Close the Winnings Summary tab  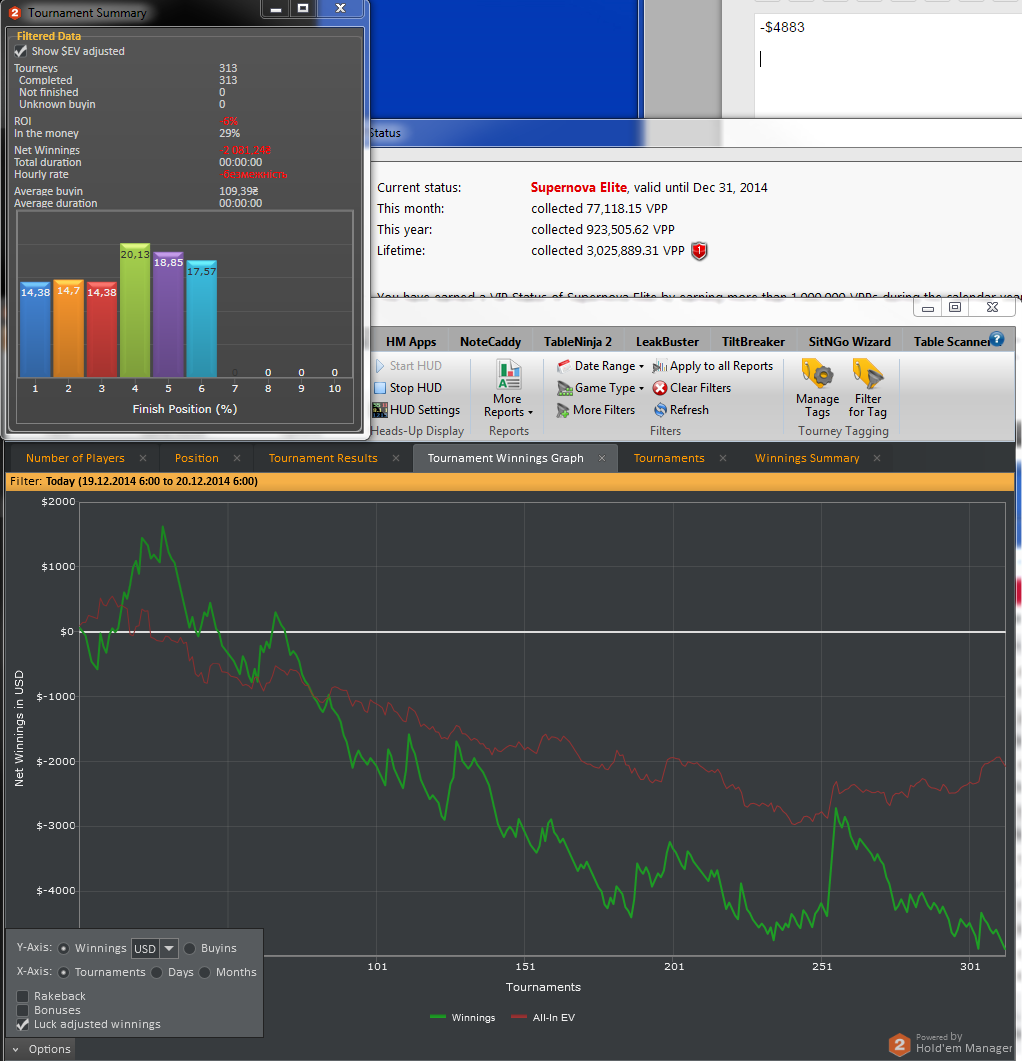coord(877,458)
